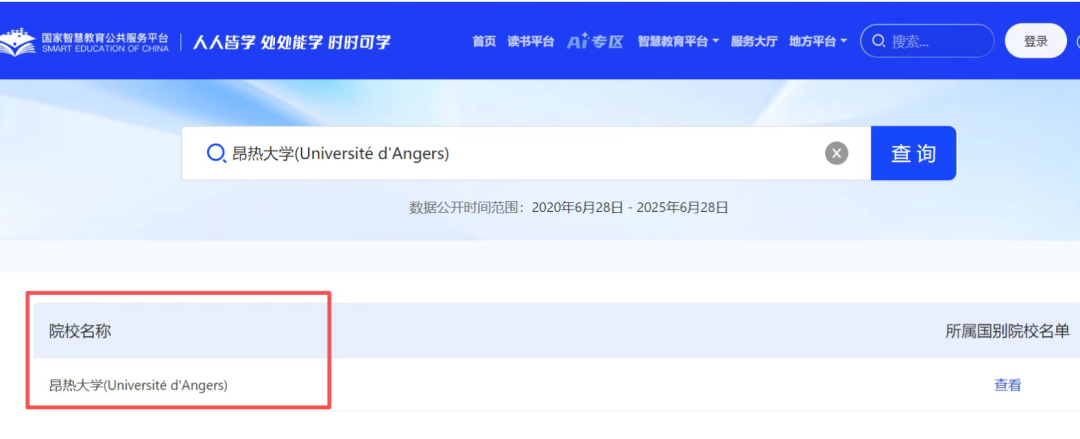1080x439 pixels.
Task: Click the 人人皆学 处处能学 时时可学 slogan
Action: [x=291, y=42]
